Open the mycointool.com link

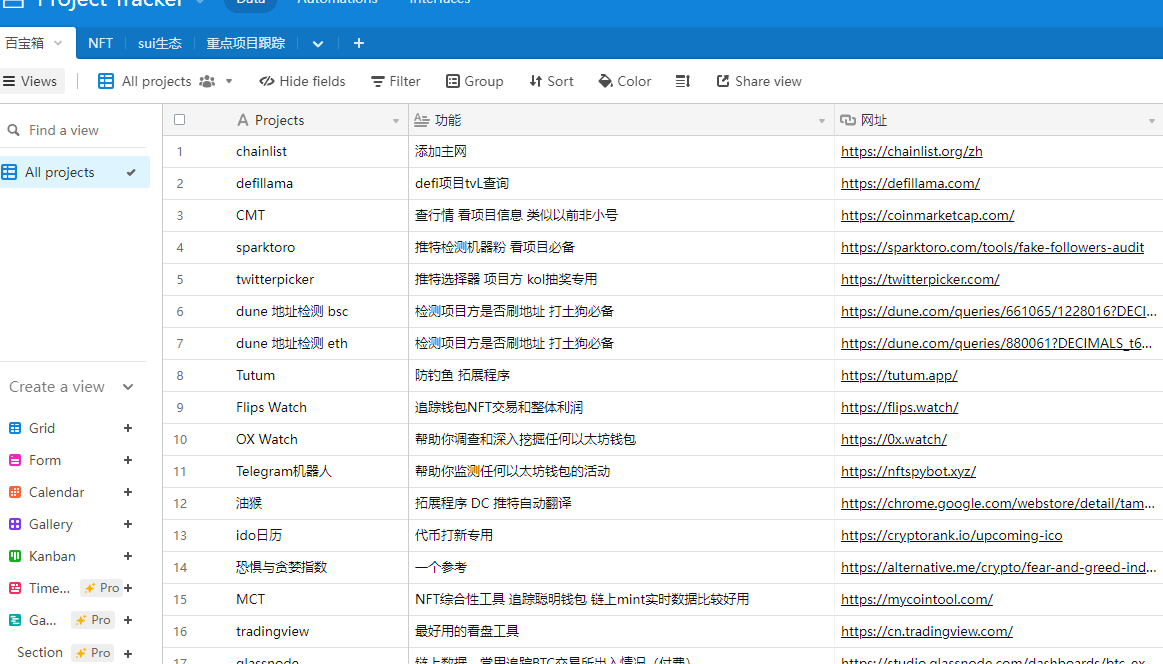coord(917,599)
